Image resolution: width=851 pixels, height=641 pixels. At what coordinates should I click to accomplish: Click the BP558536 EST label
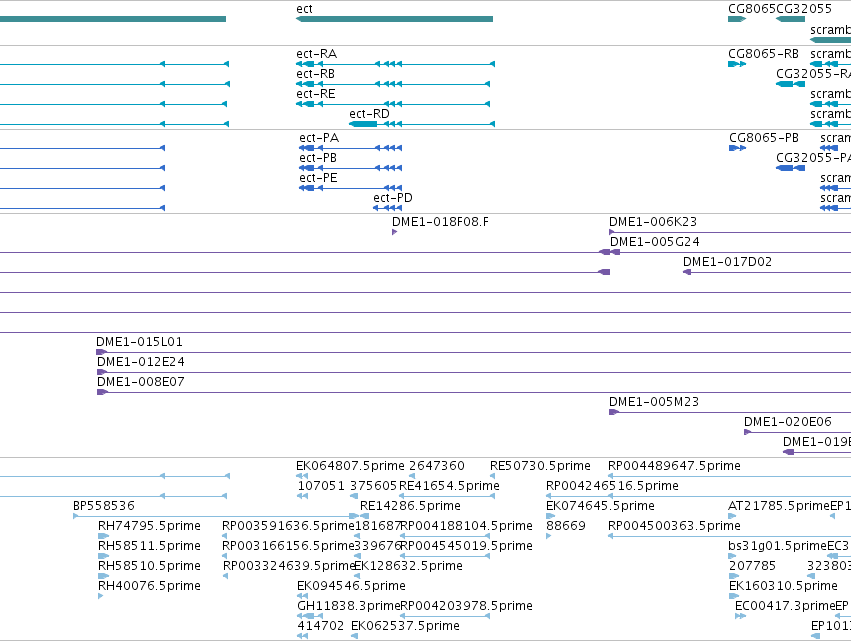coord(104,506)
